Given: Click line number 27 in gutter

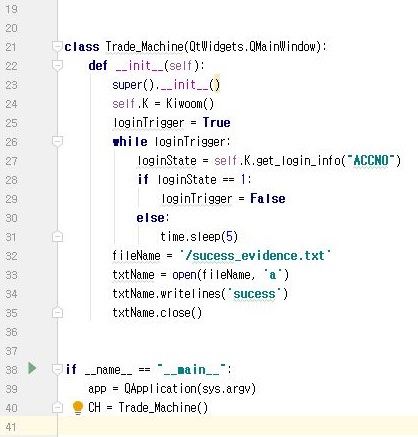Looking at the screenshot, I should (x=11, y=161).
